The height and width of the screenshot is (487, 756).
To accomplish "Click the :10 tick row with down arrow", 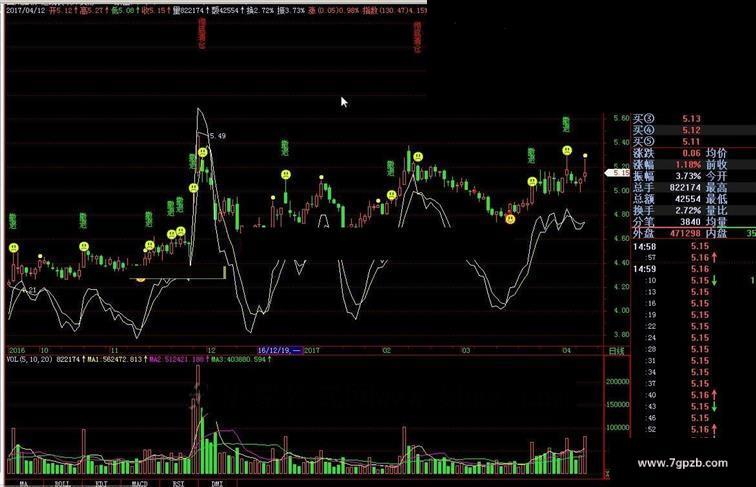I will tap(694, 281).
